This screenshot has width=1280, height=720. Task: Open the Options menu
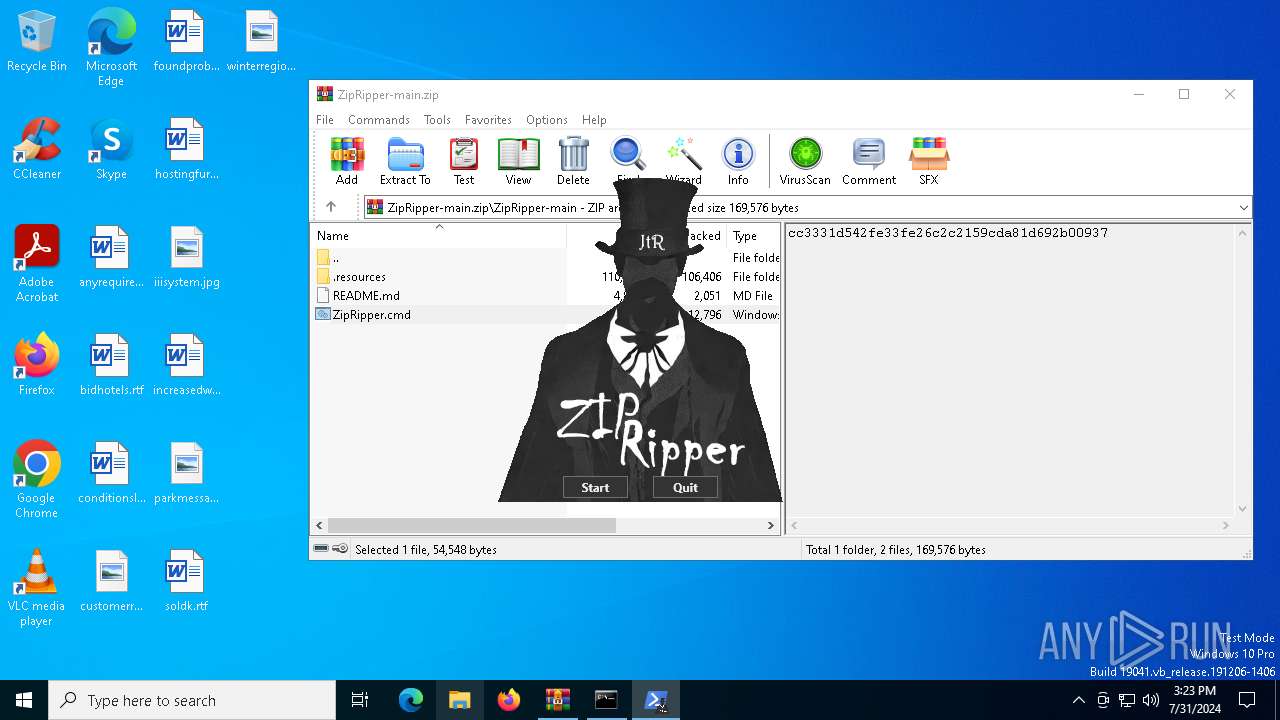click(x=547, y=119)
